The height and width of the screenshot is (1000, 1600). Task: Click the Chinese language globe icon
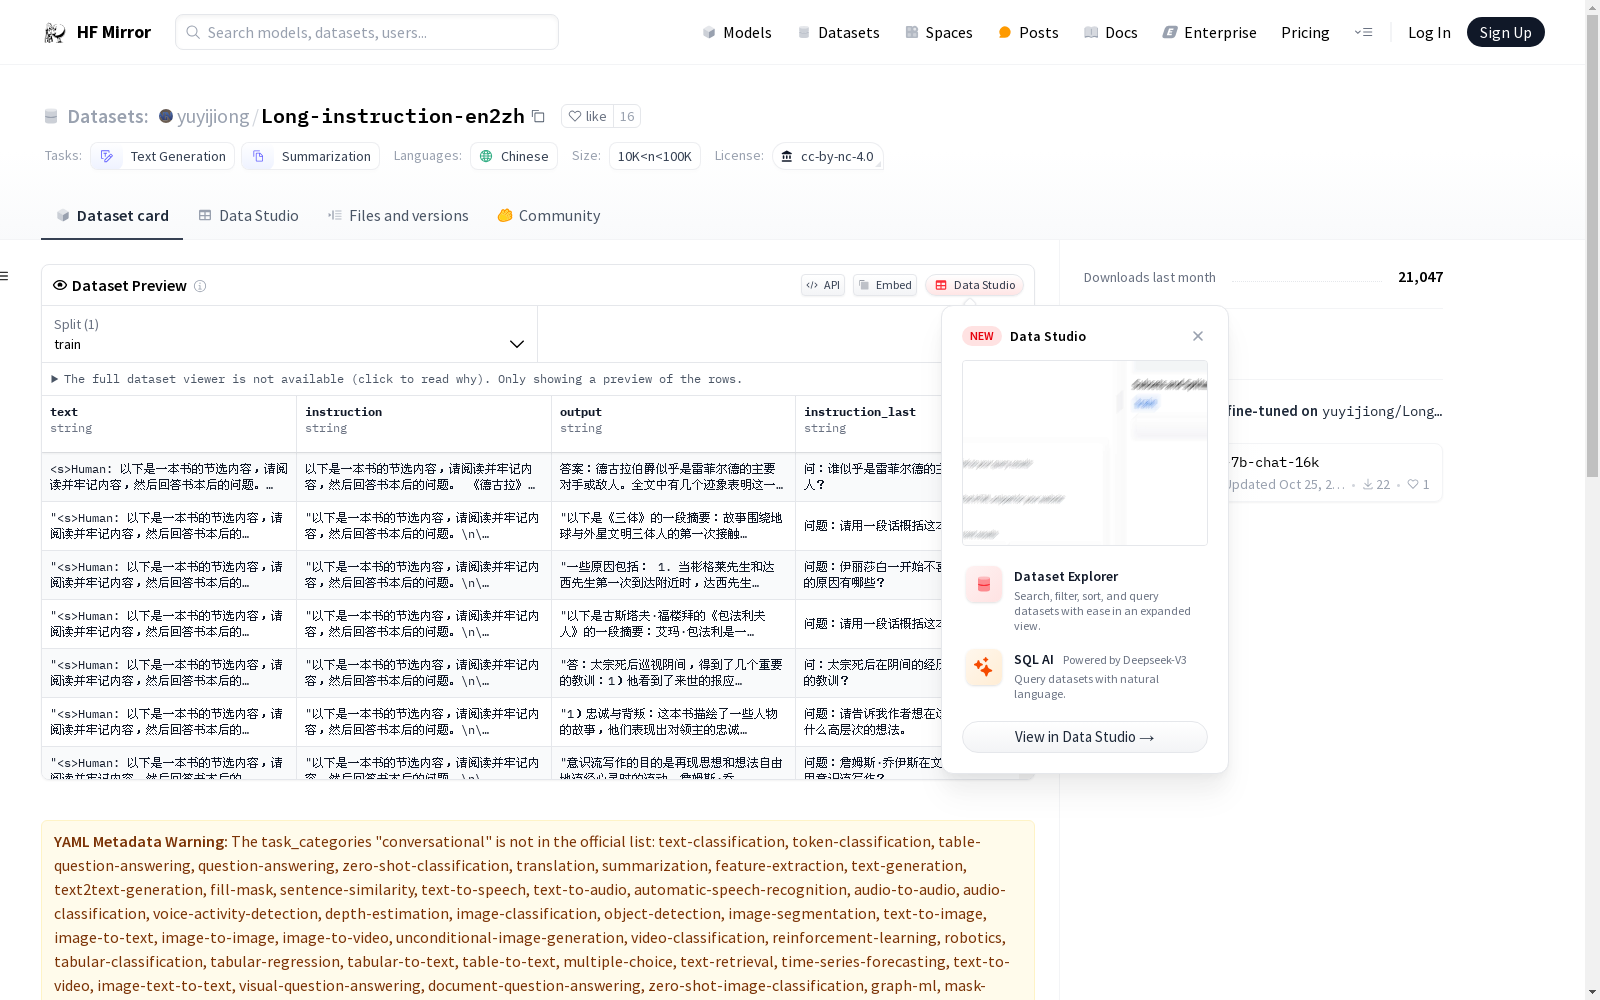[486, 156]
